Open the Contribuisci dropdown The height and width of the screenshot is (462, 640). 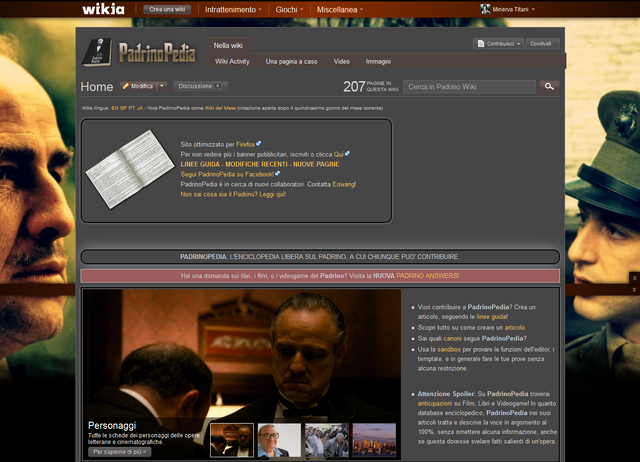(x=498, y=44)
